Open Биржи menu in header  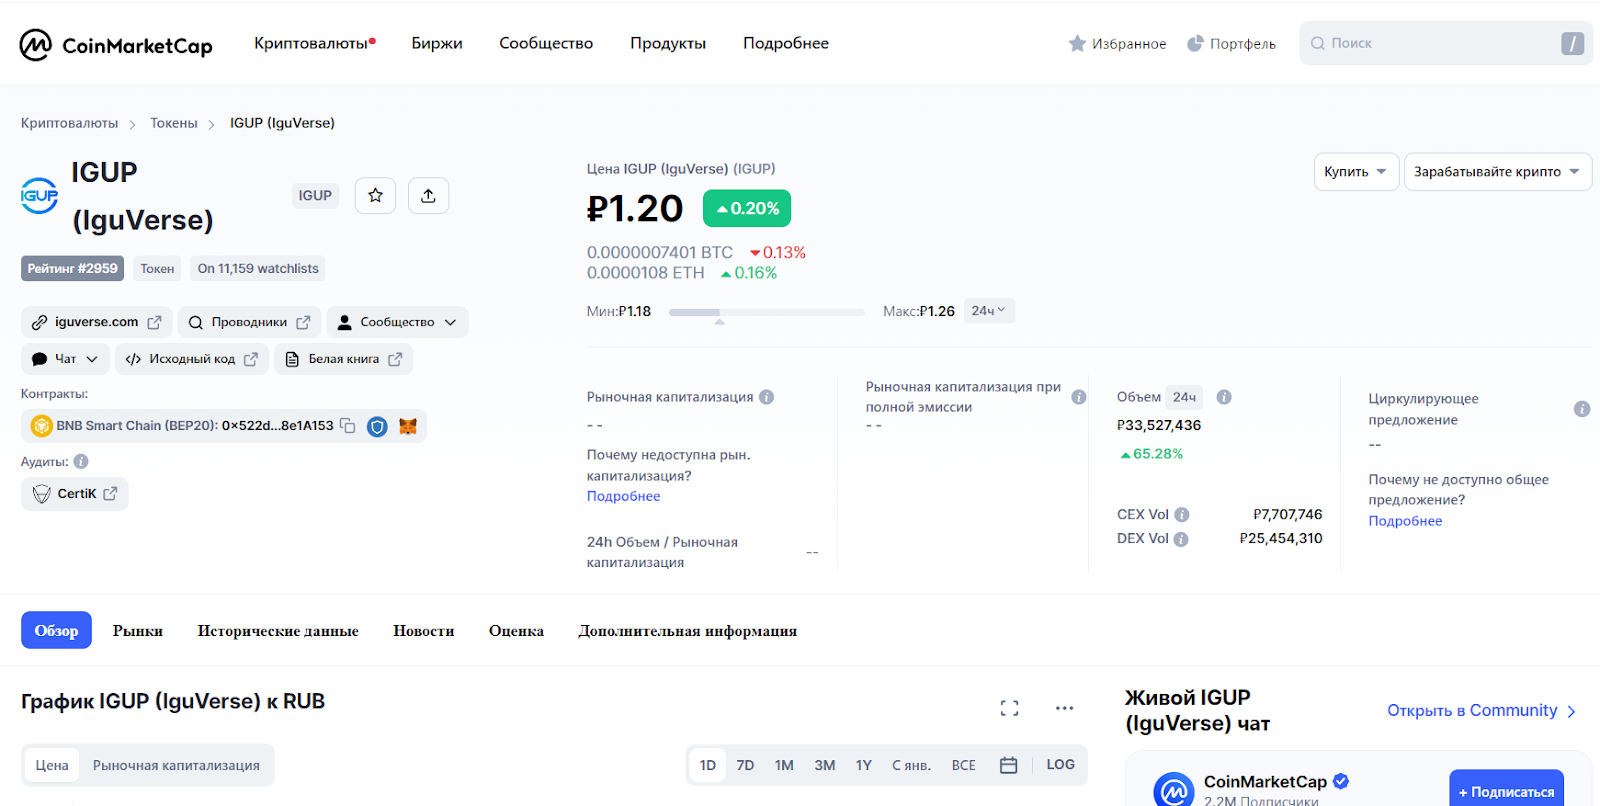[x=437, y=44]
